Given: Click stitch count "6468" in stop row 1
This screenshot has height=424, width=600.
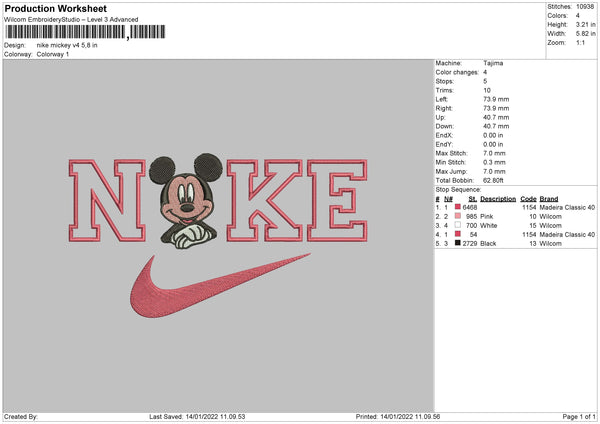Looking at the screenshot, I should (470, 207).
